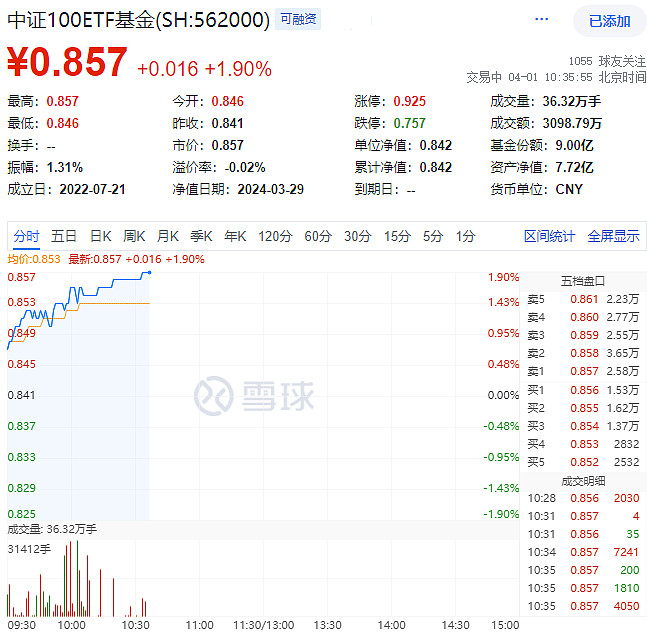This screenshot has width=647, height=638.
Task: Click the 卖2 price 0.858 row
Action: point(583,353)
